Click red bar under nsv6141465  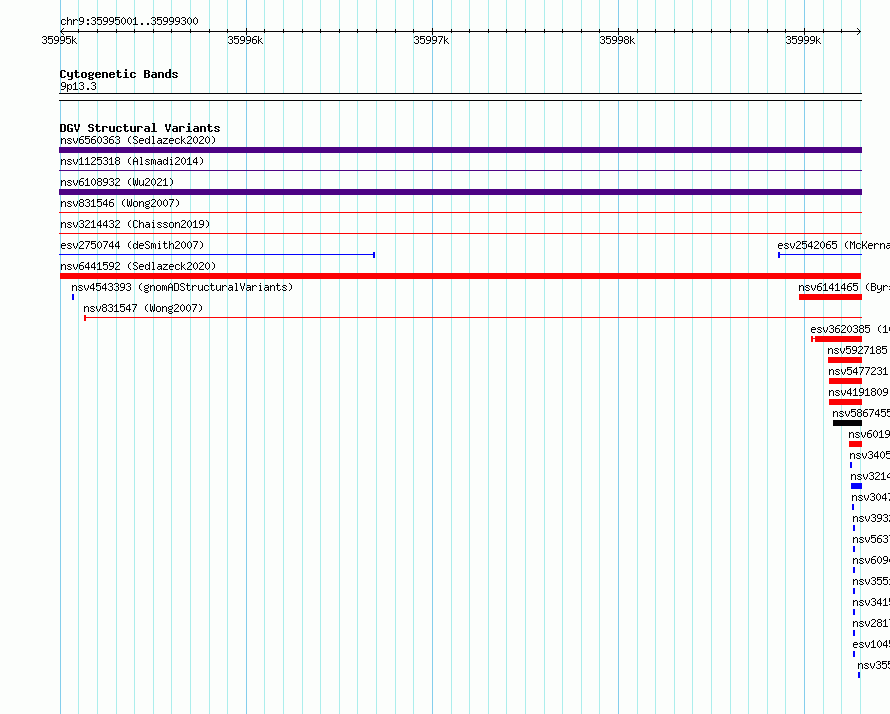tap(830, 297)
